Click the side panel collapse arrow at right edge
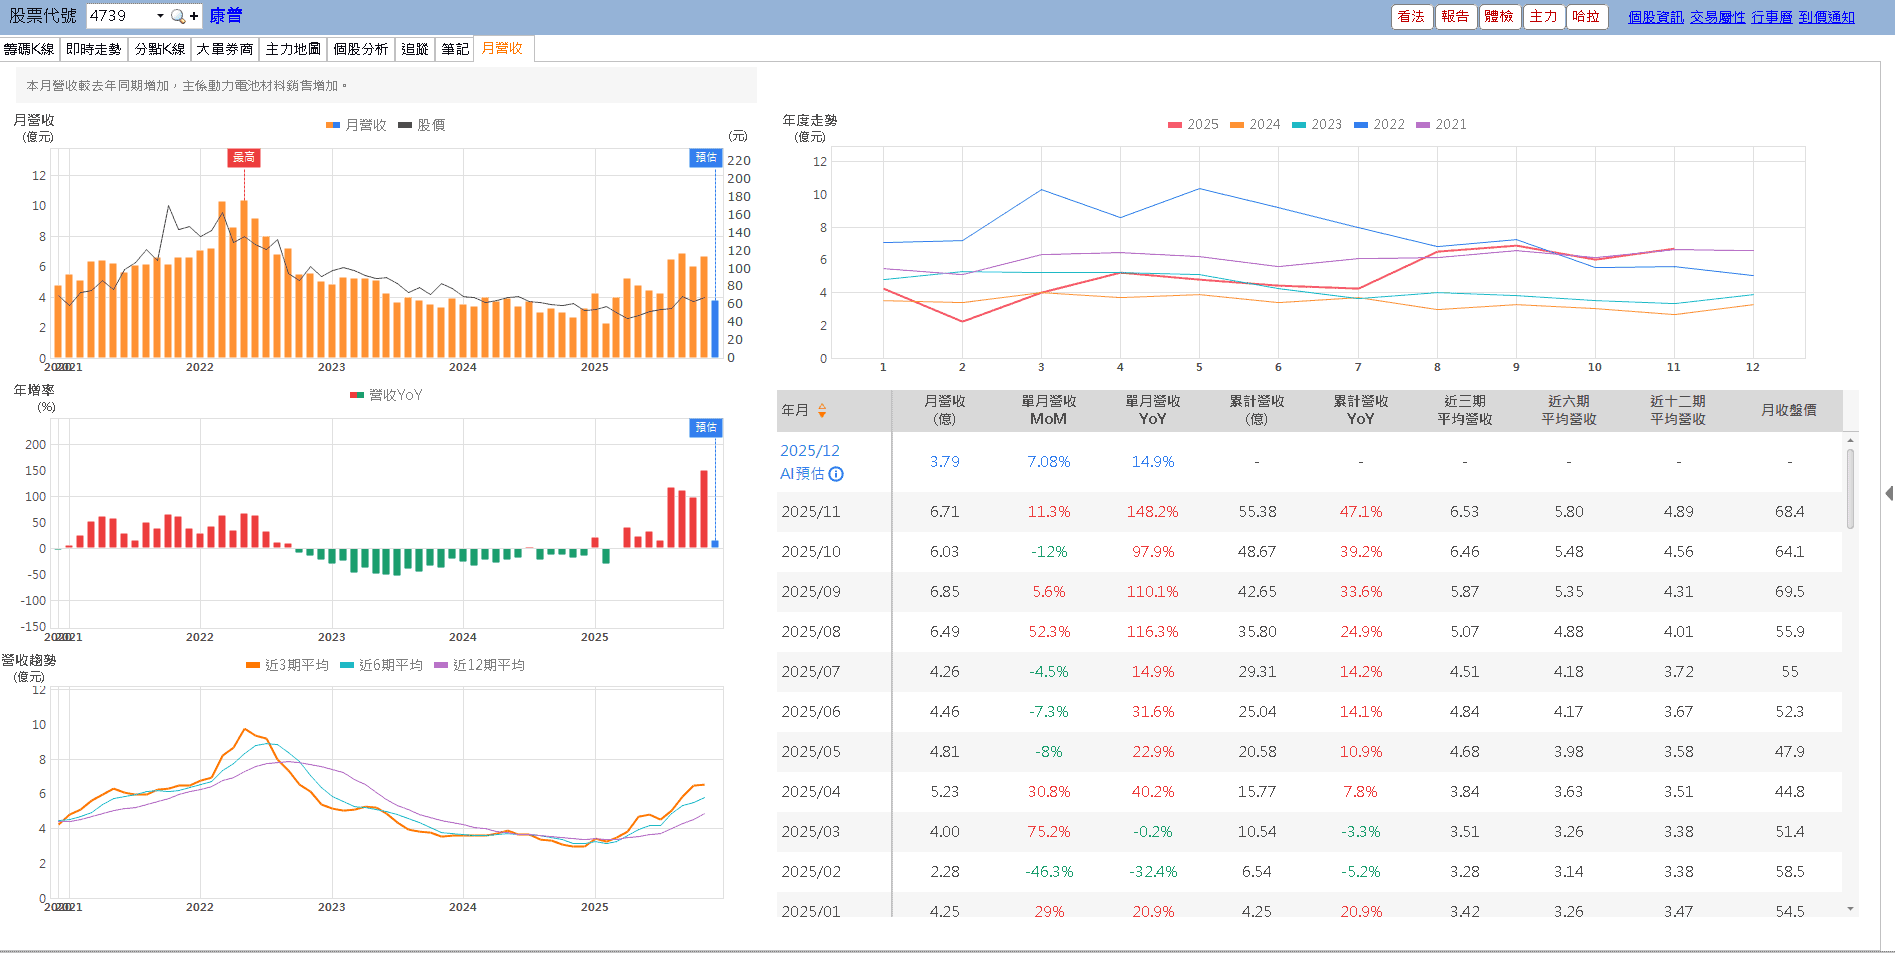Image resolution: width=1895 pixels, height=953 pixels. point(1888,493)
